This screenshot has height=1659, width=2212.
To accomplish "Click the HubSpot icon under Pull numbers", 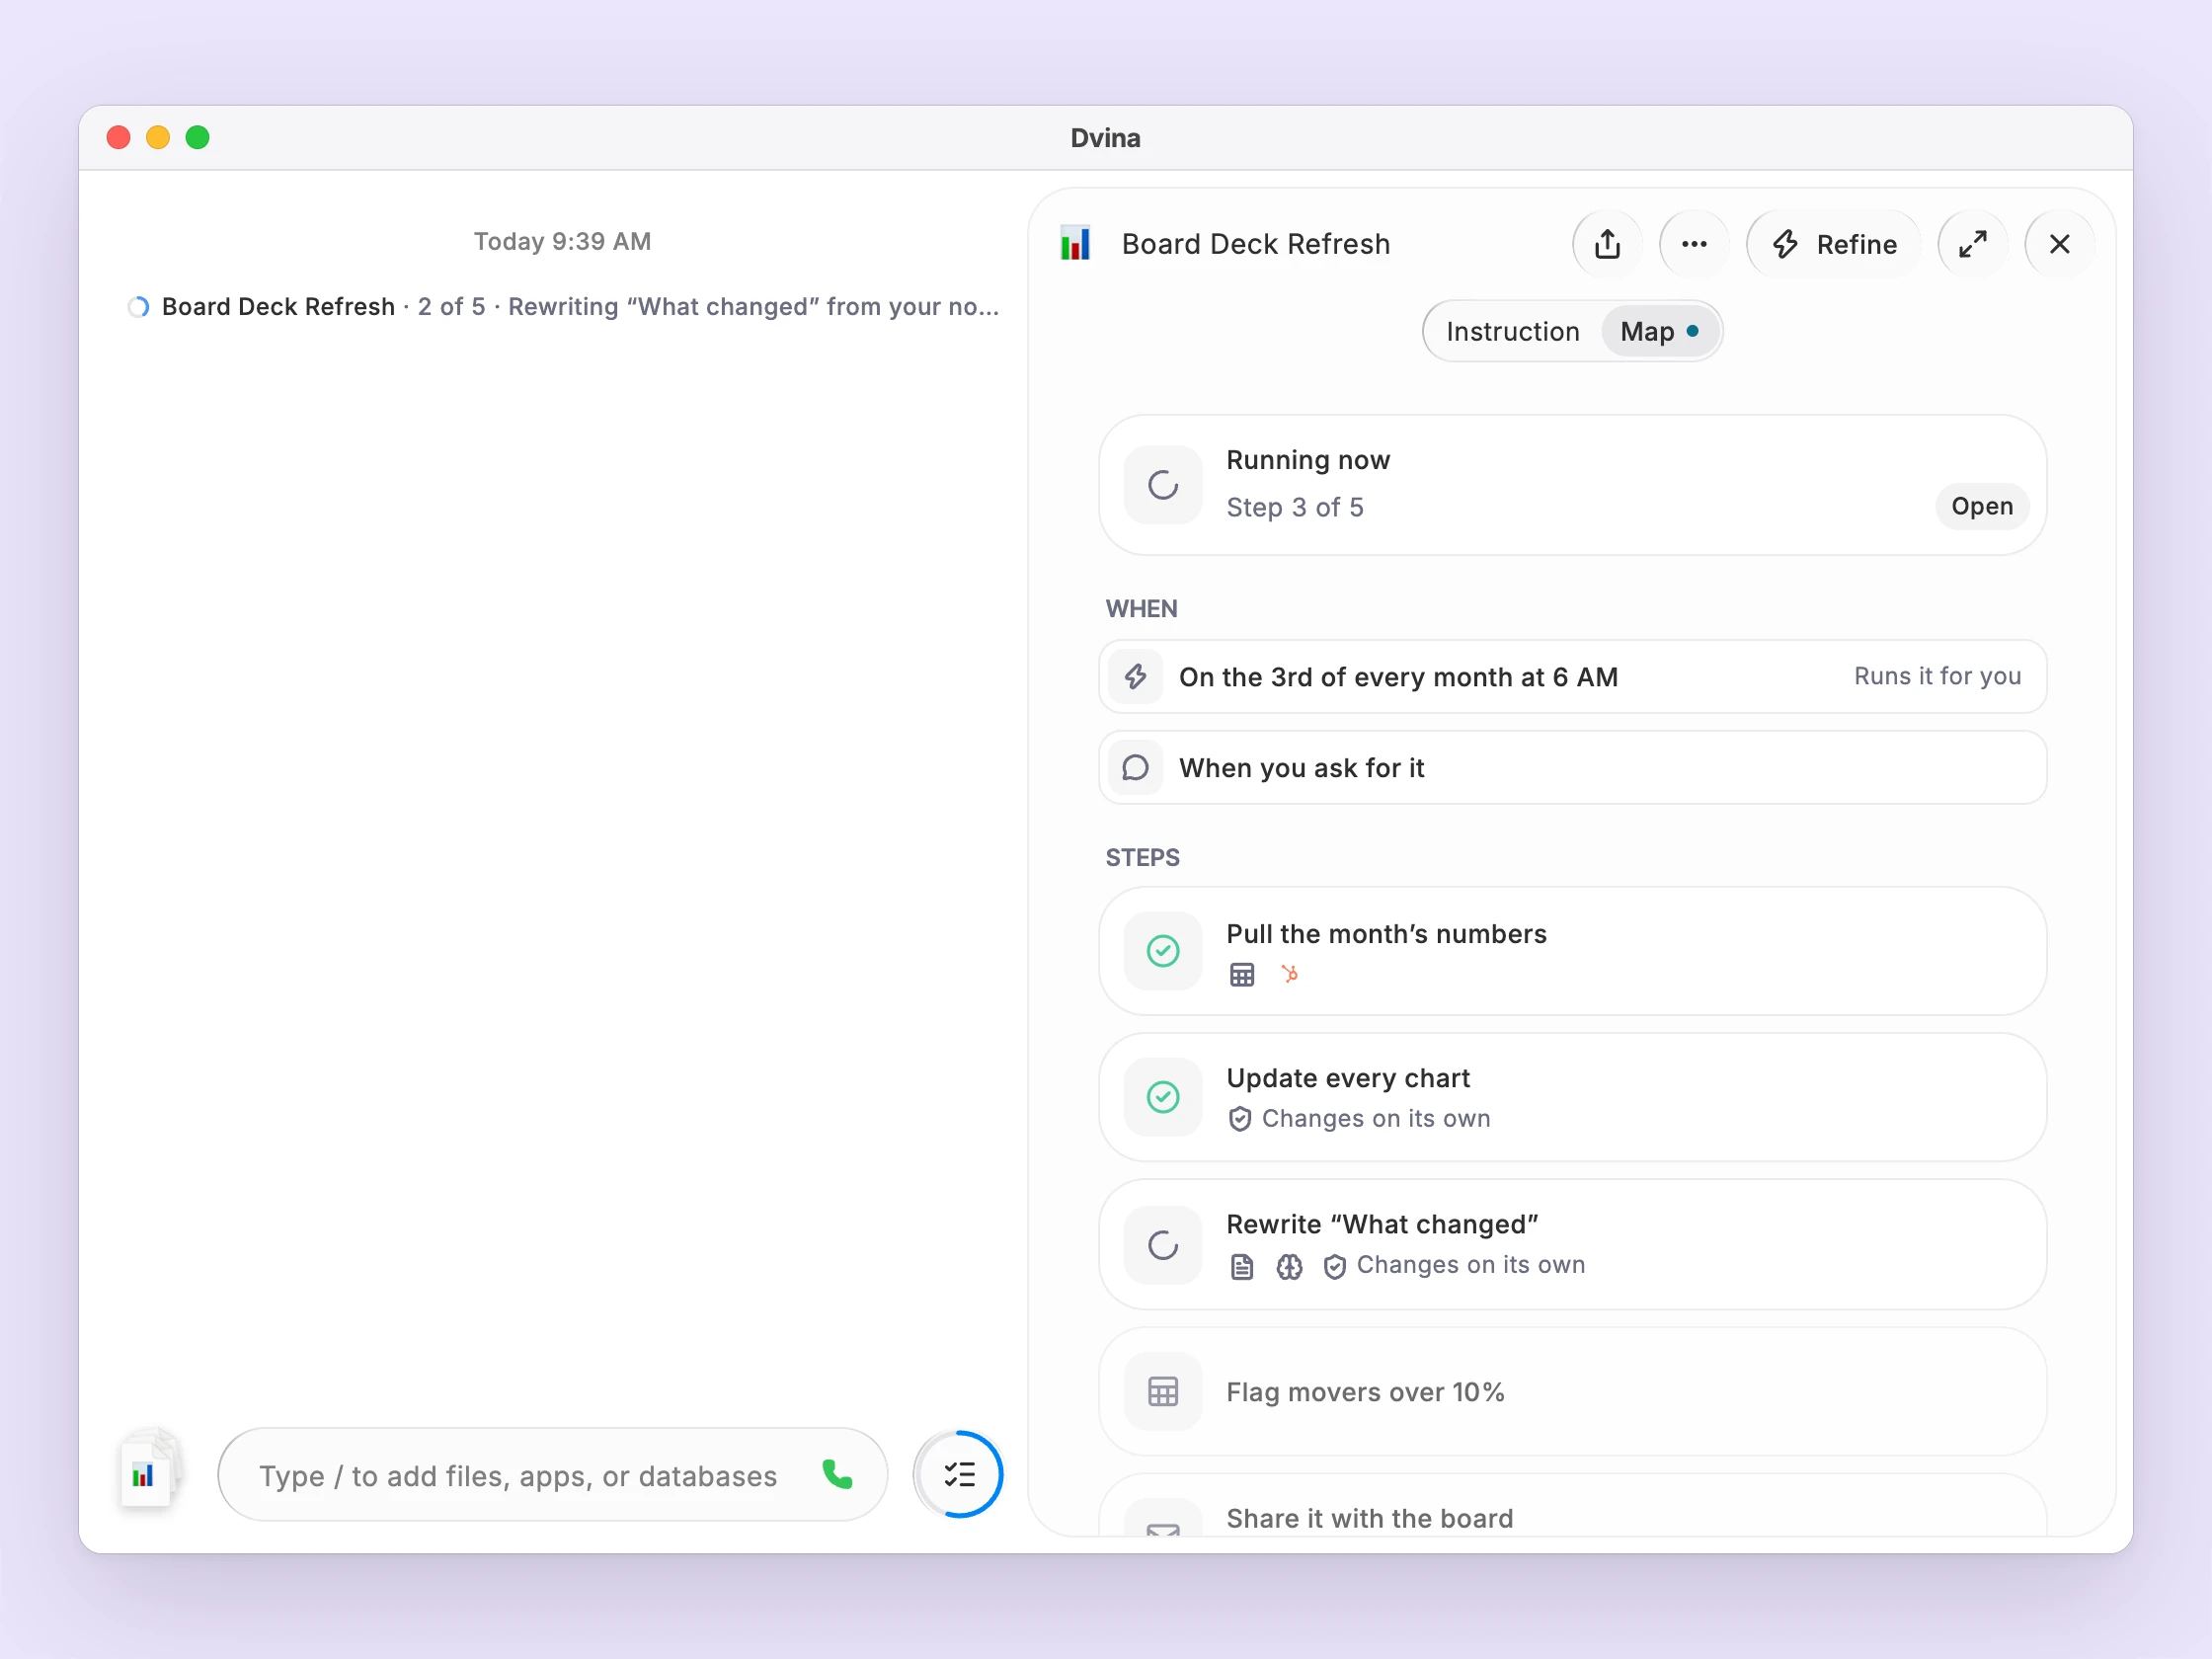I will point(1290,974).
